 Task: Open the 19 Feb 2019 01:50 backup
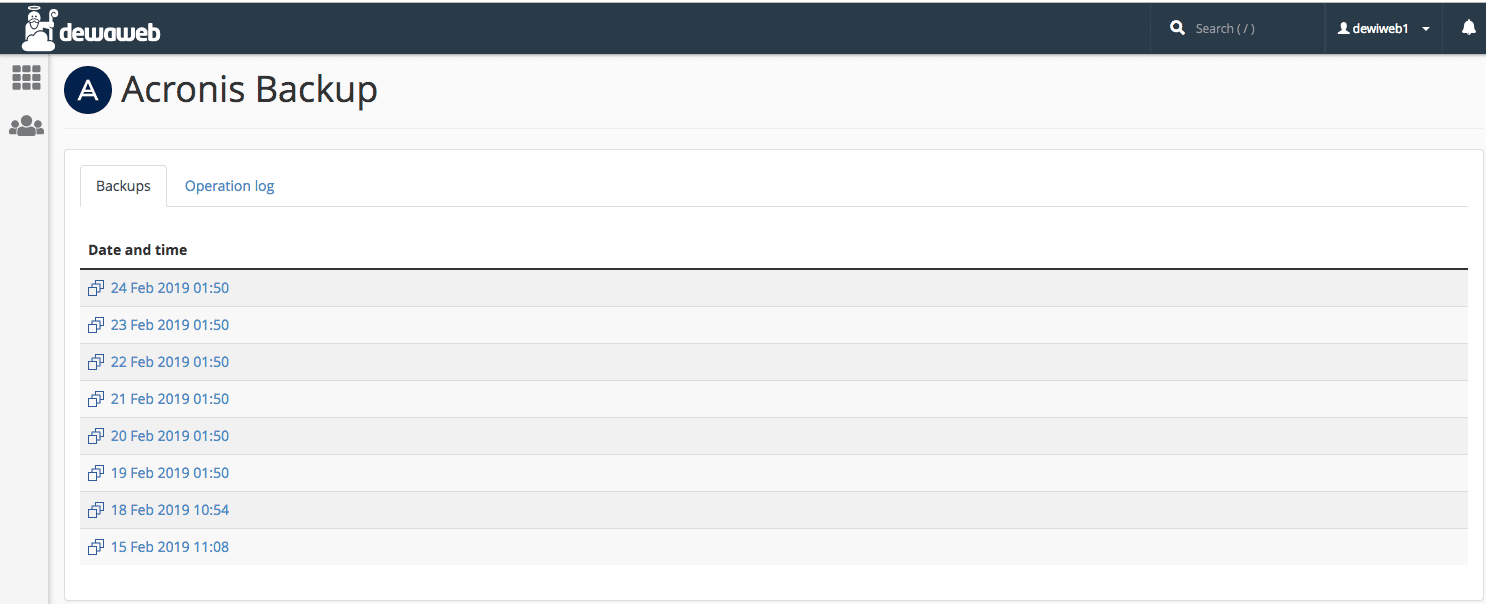coord(170,473)
